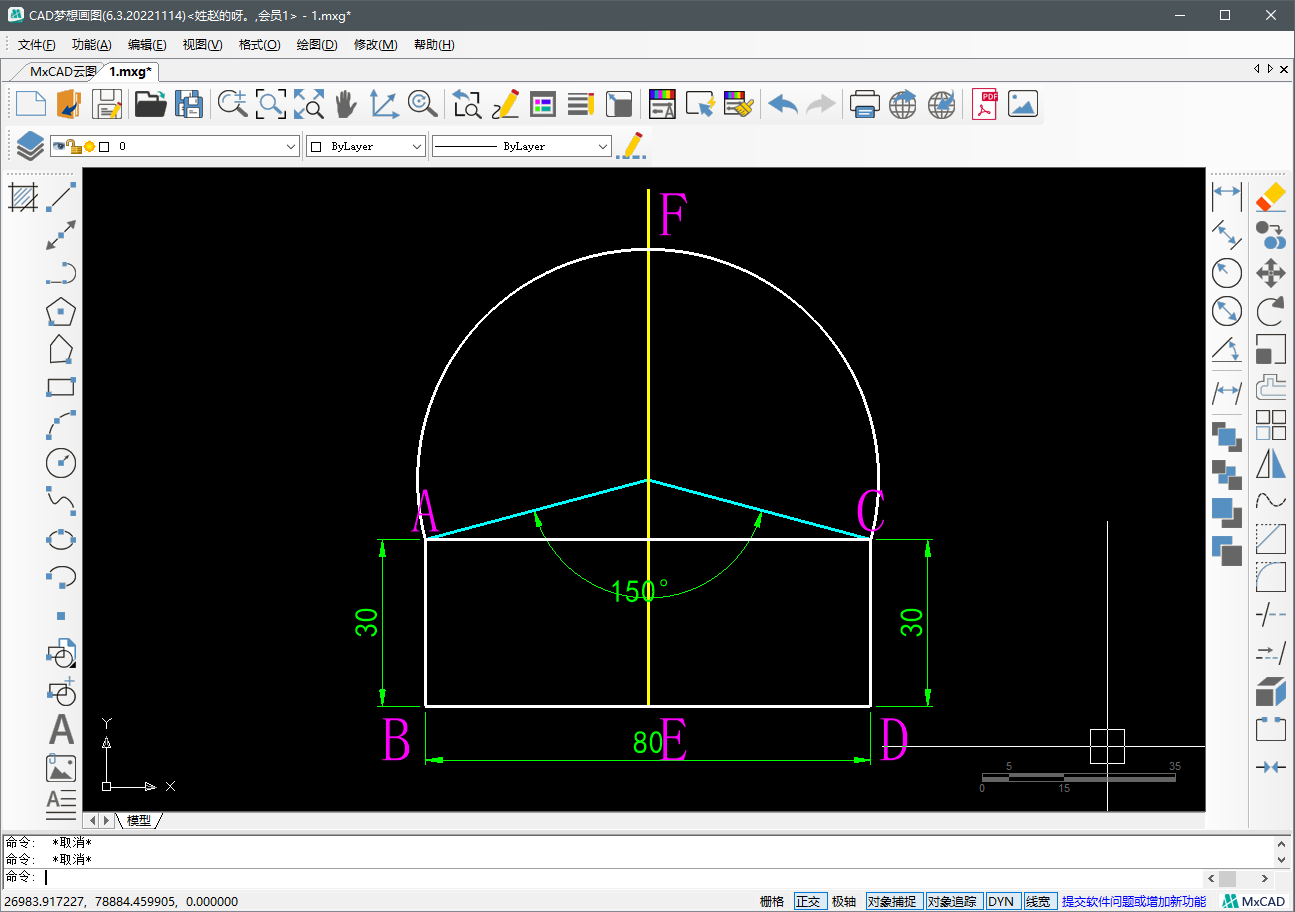Click the coordinates readout in status bar

[121, 901]
